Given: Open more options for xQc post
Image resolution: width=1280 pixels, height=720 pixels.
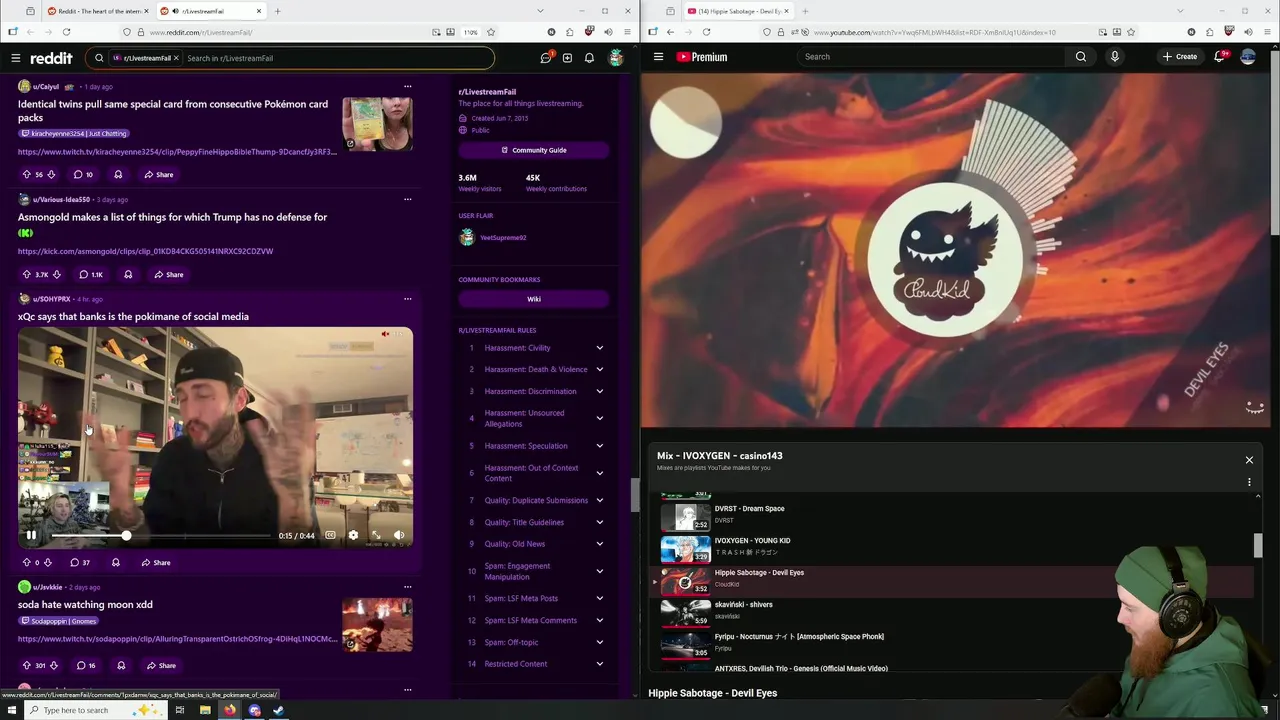Looking at the screenshot, I should 407,298.
